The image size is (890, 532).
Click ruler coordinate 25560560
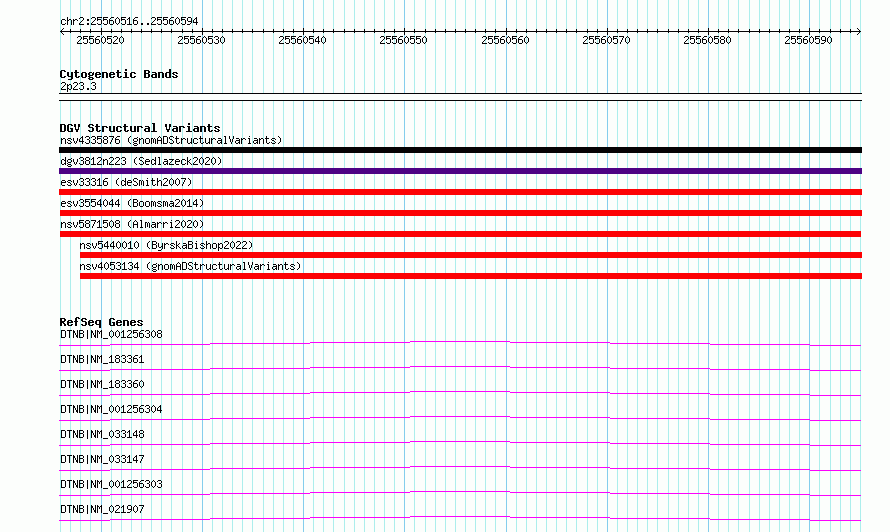point(505,40)
